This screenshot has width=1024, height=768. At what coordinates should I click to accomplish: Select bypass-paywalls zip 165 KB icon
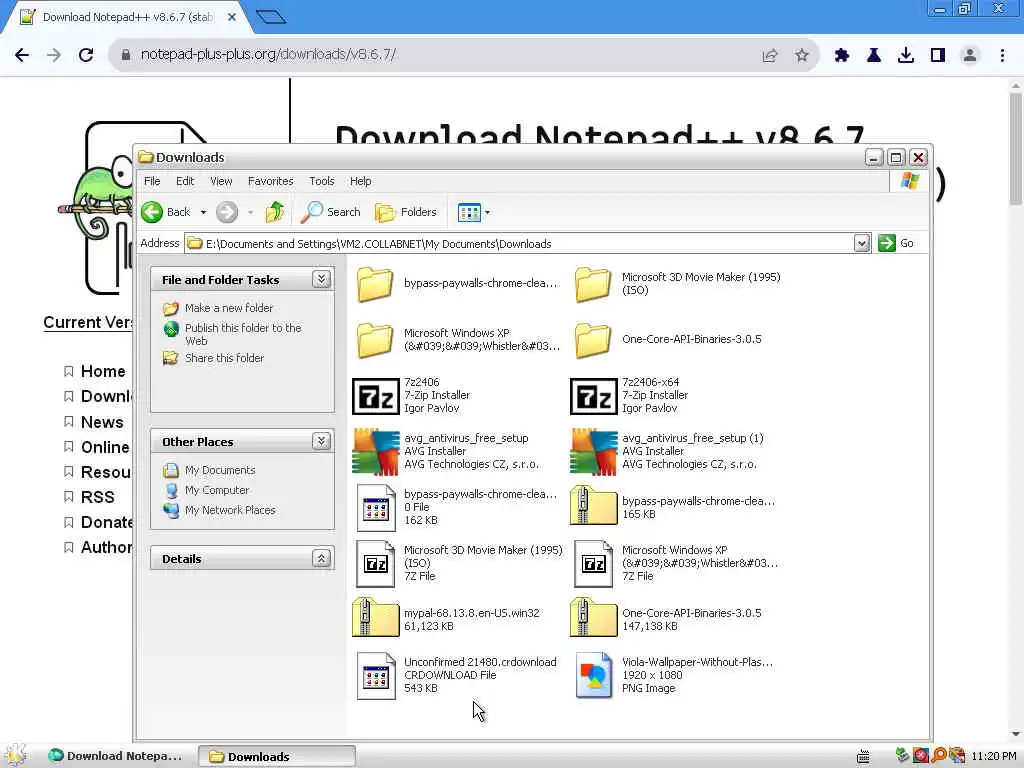coord(594,505)
